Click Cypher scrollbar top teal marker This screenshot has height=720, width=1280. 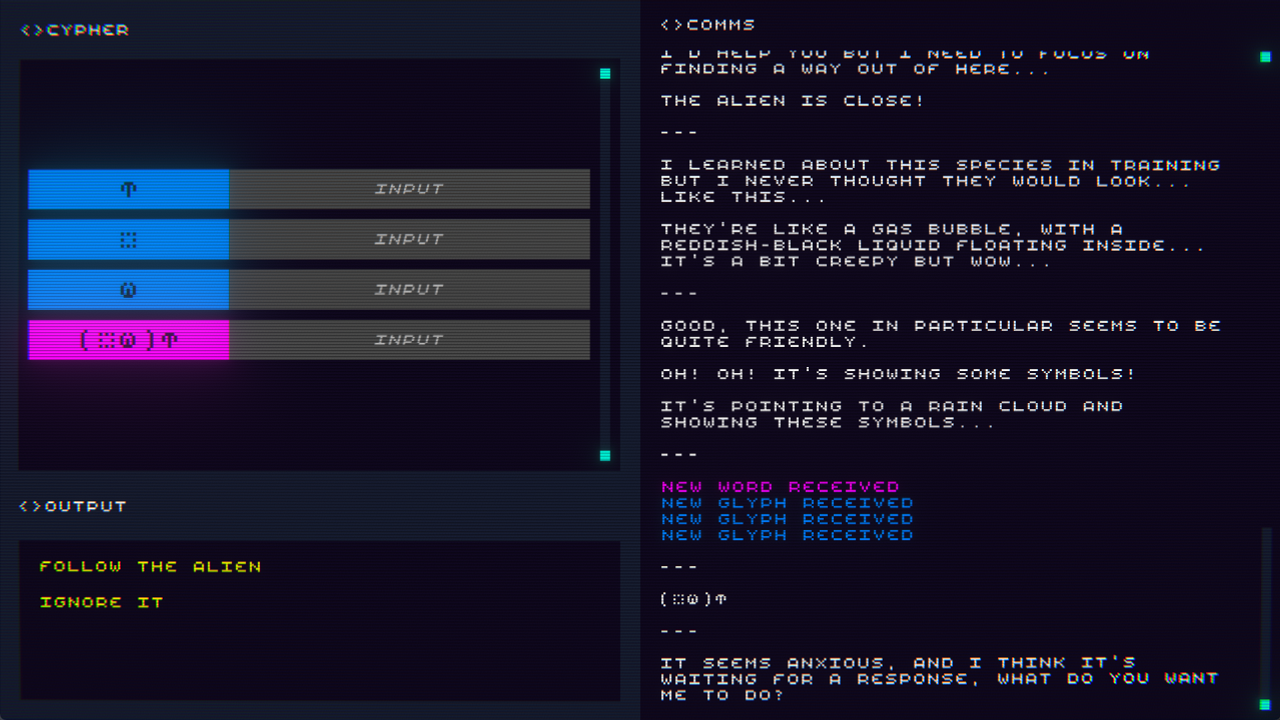pos(605,74)
